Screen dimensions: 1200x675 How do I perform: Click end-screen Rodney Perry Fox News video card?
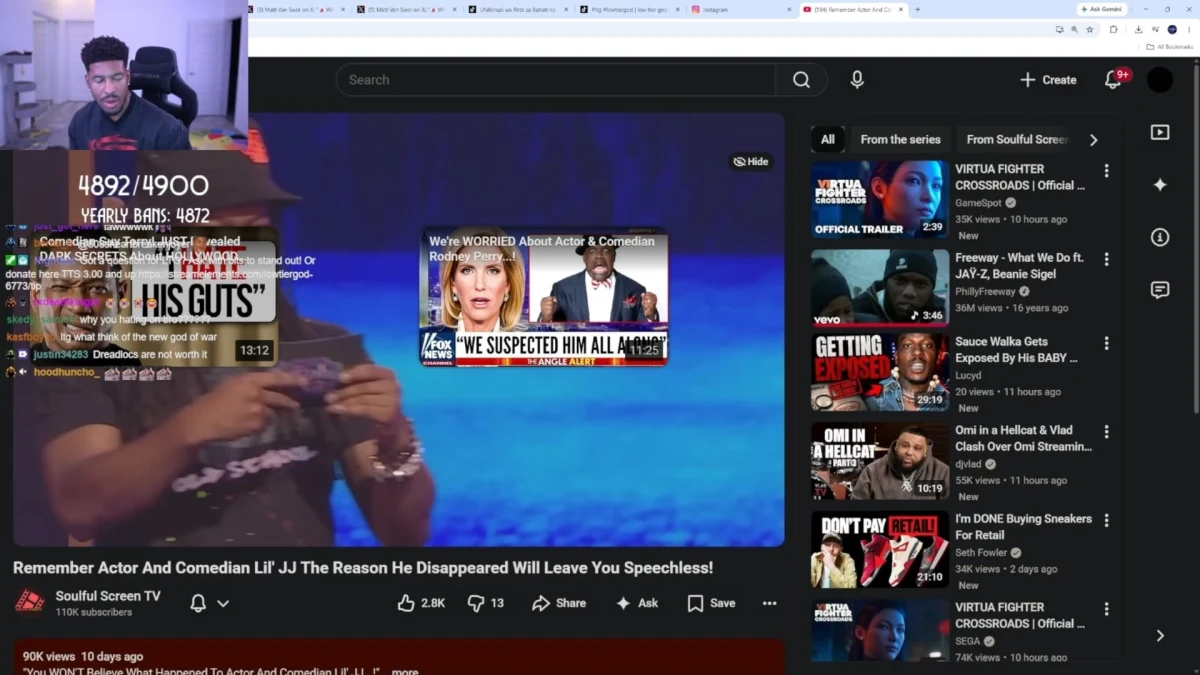(544, 297)
